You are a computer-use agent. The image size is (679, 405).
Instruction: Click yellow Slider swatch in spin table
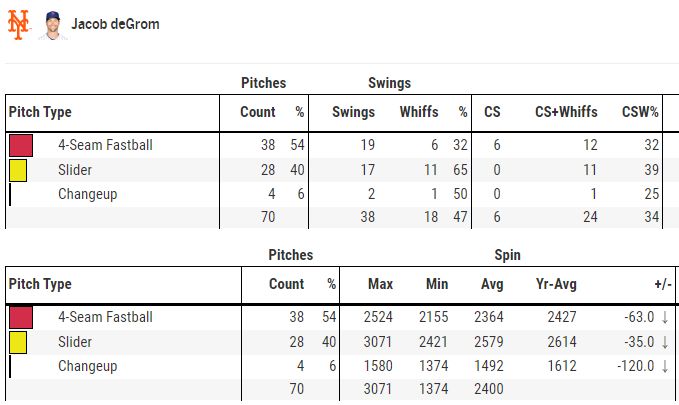click(x=18, y=342)
